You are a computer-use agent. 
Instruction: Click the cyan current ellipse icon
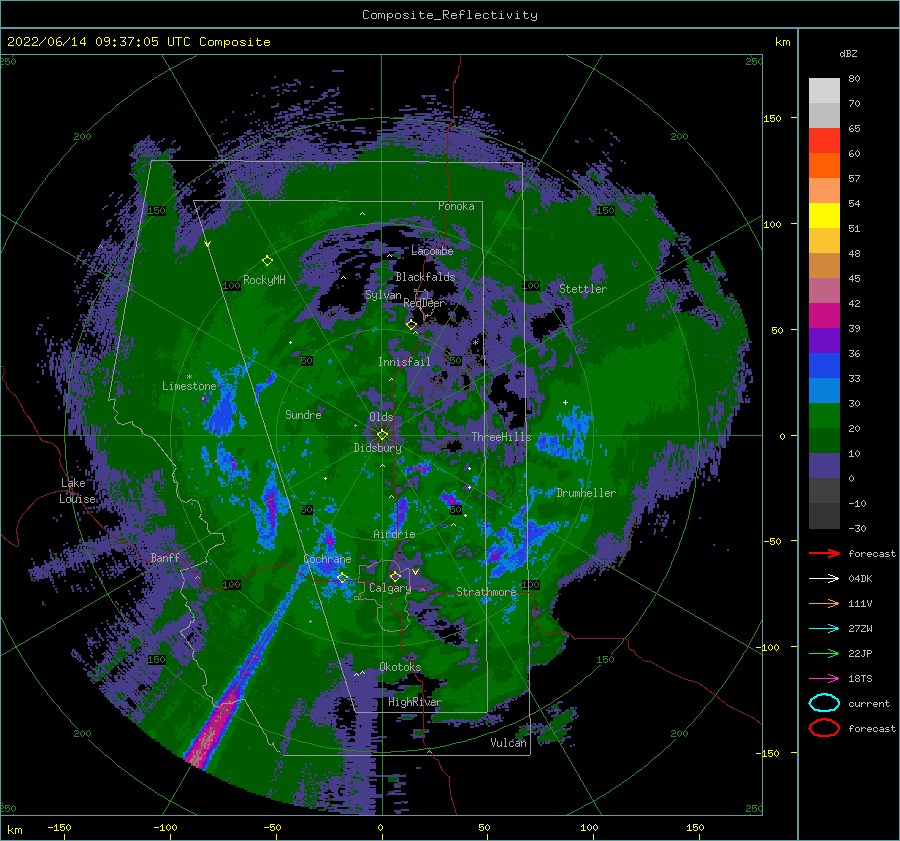click(824, 703)
